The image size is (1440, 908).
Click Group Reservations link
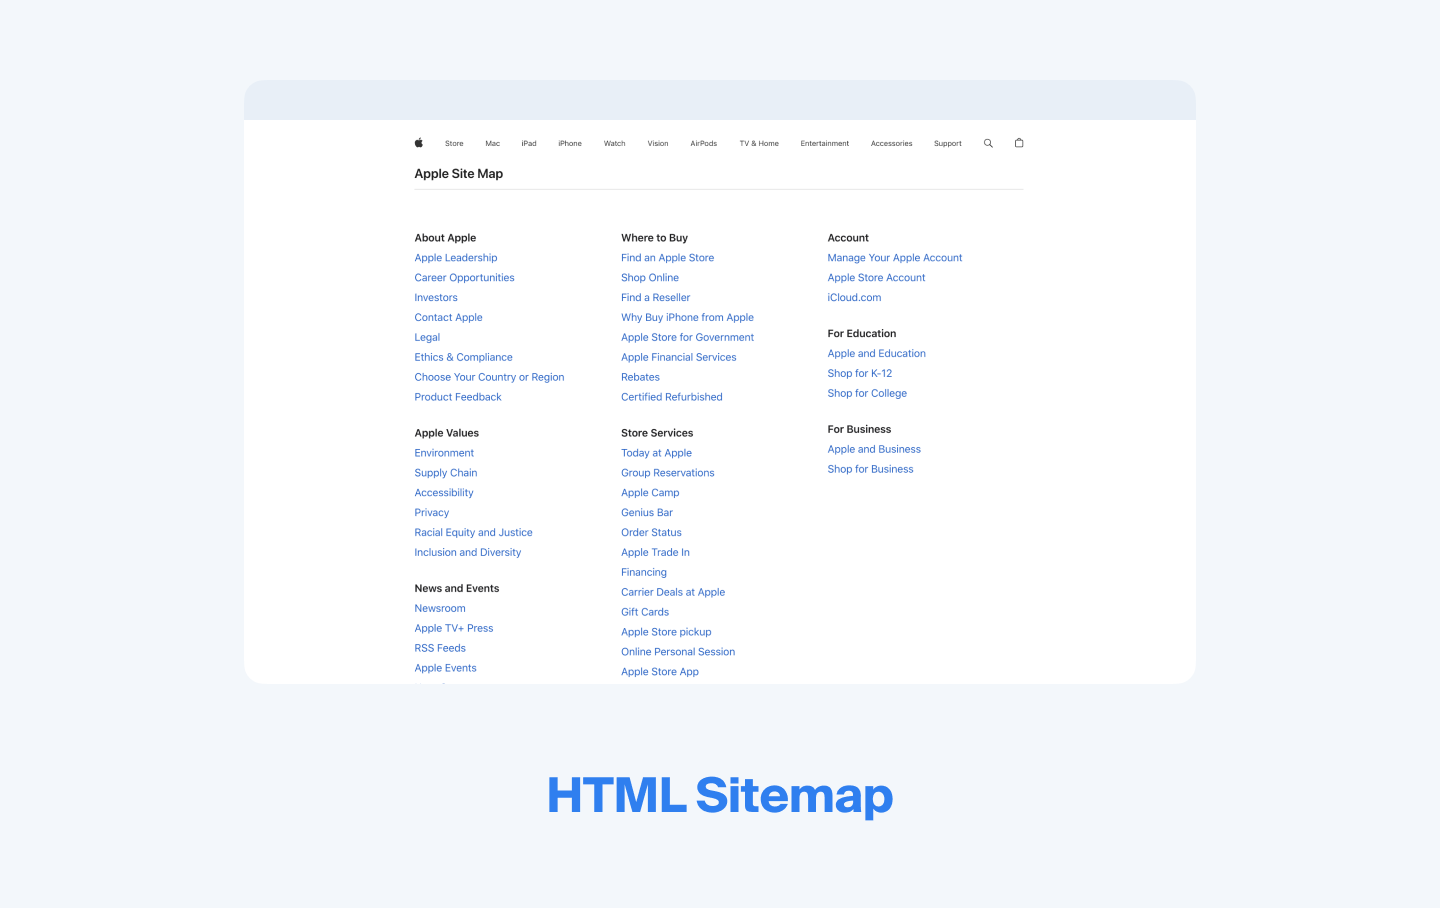click(x=668, y=473)
